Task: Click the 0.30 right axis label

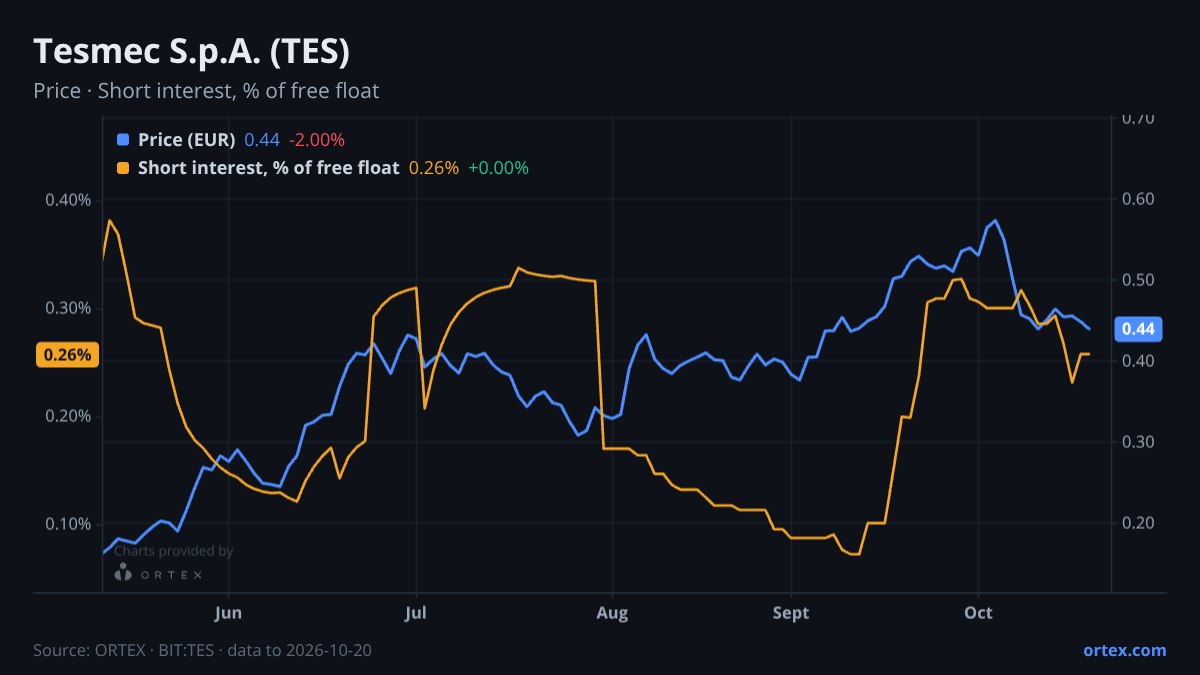Action: (1138, 442)
